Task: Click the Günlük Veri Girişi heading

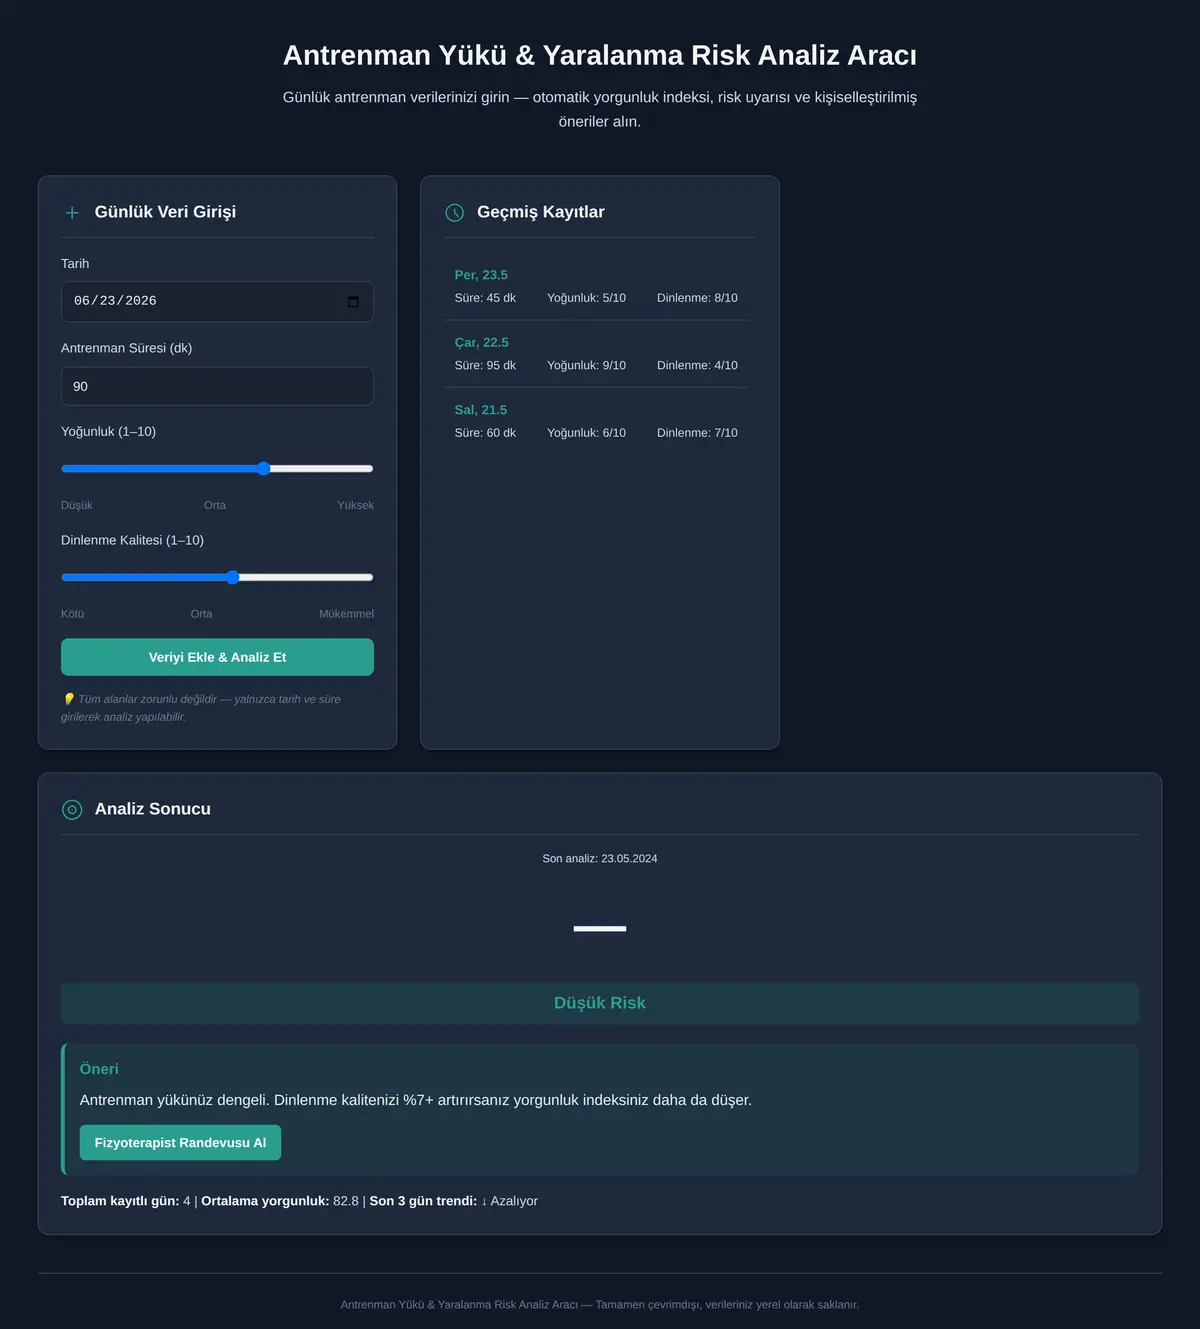Action: tap(165, 212)
